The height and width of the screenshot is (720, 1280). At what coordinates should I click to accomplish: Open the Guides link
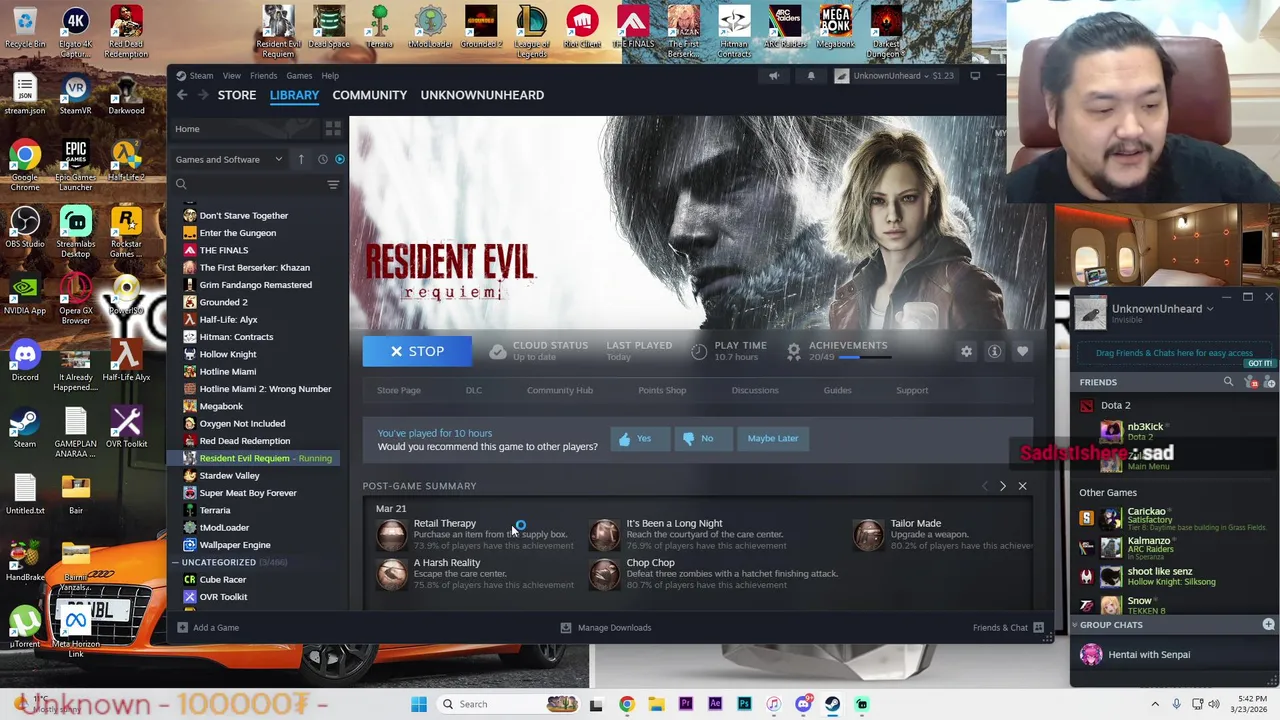pyautogui.click(x=837, y=390)
